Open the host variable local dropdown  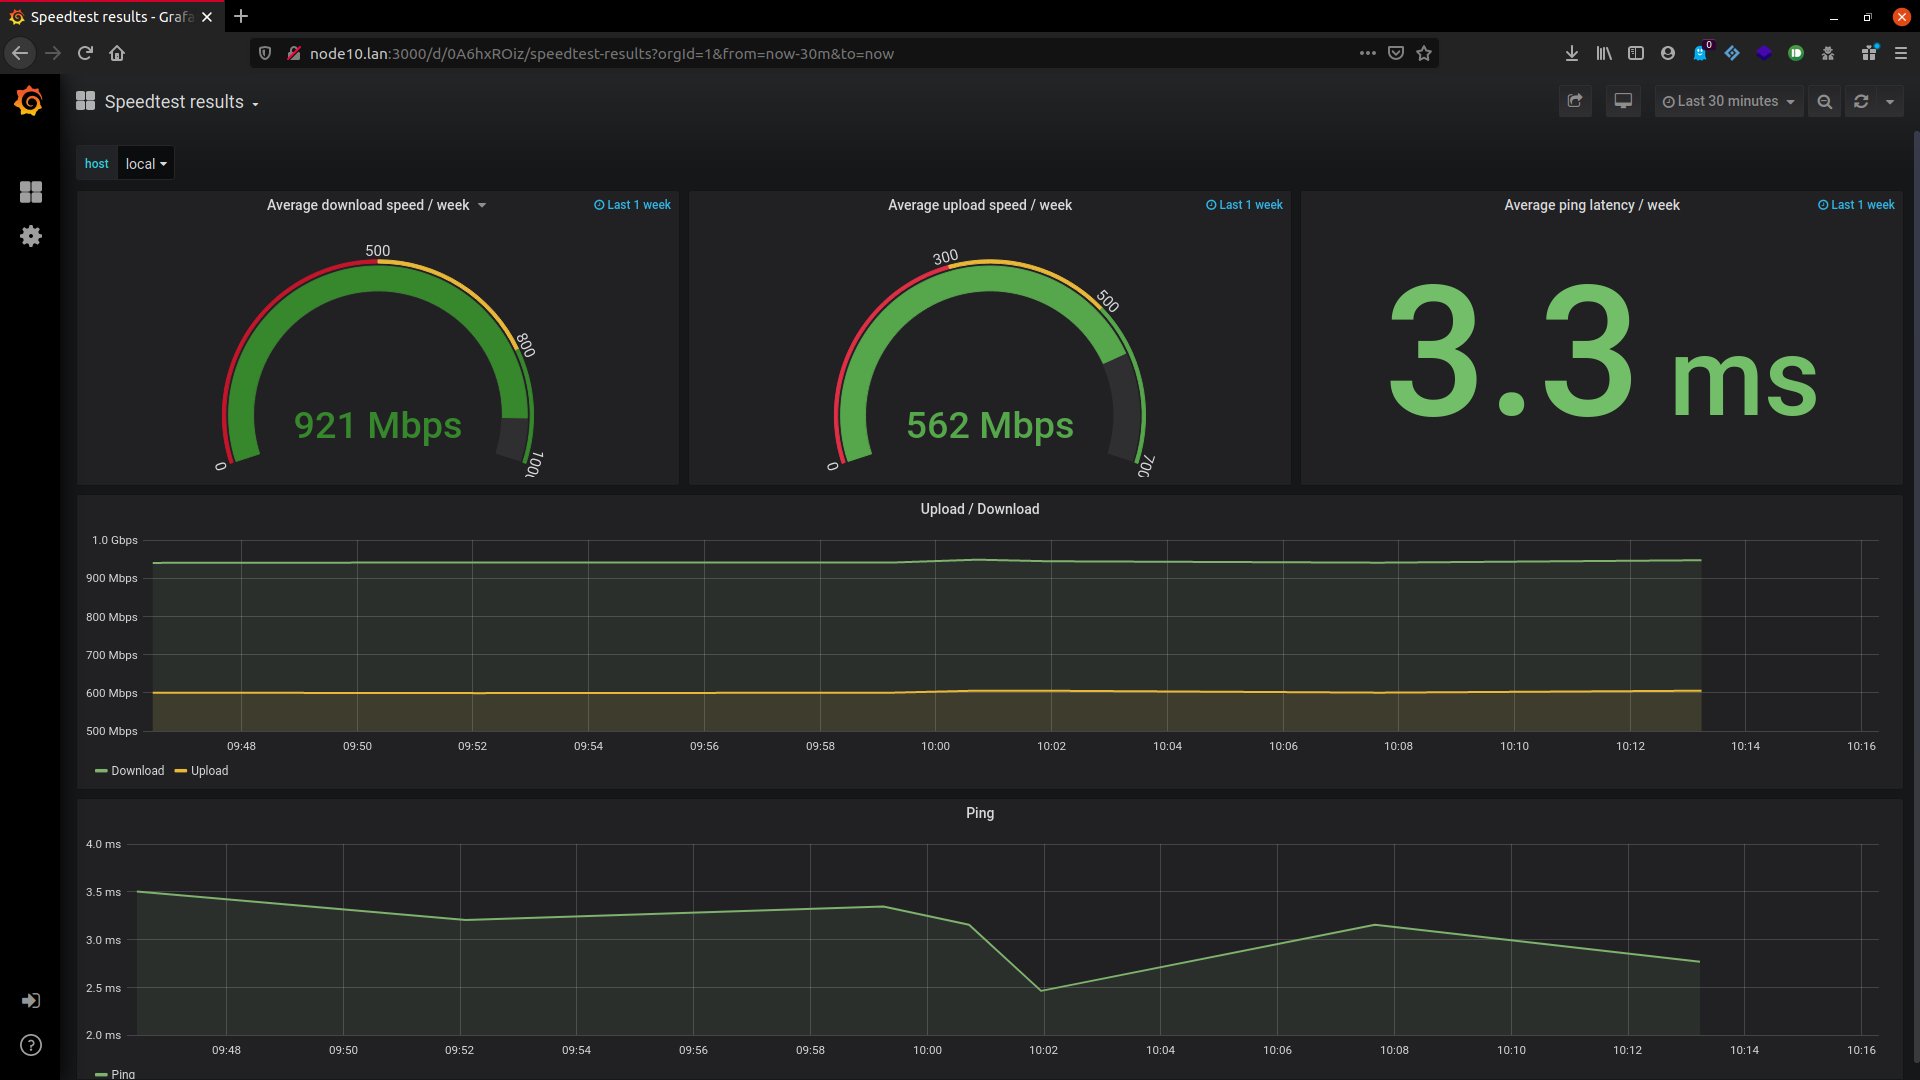[146, 164]
